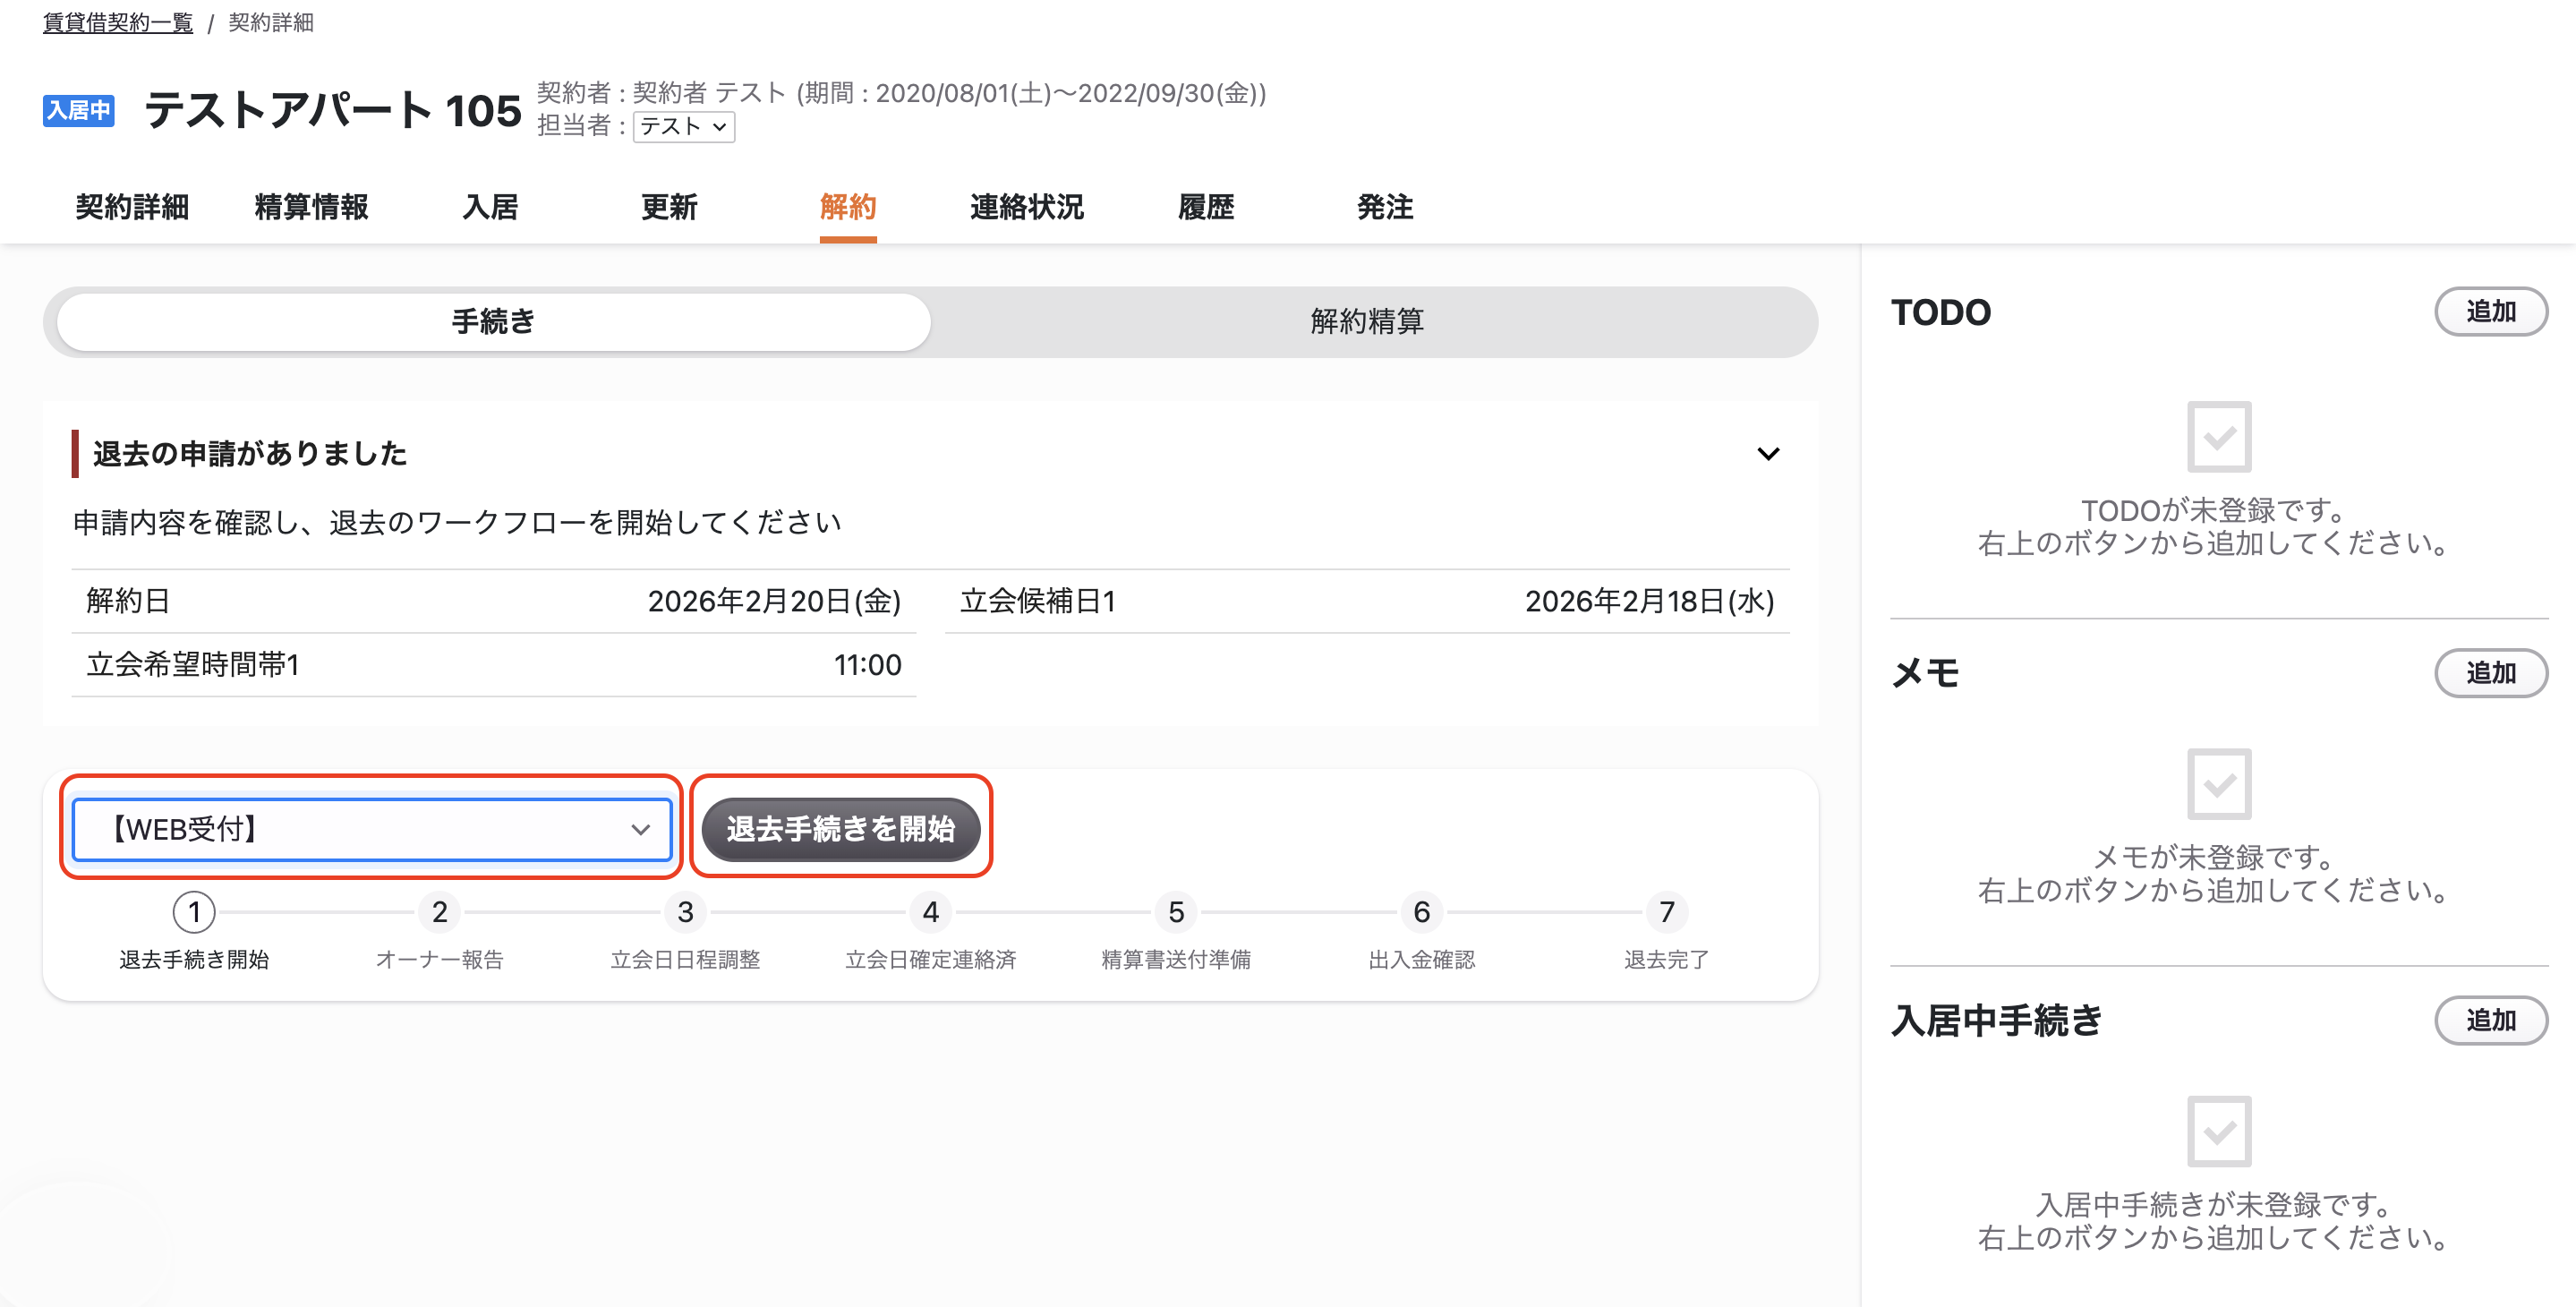Select step 6 出入金確認
The image size is (2576, 1307).
pyautogui.click(x=1422, y=932)
